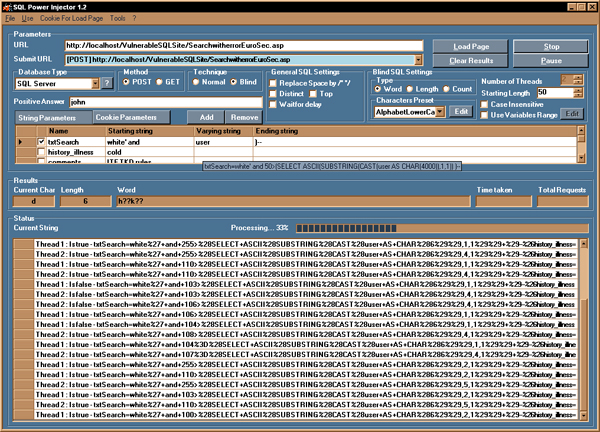The image size is (600, 432).
Task: Select the POST method radio button
Action: coord(126,82)
